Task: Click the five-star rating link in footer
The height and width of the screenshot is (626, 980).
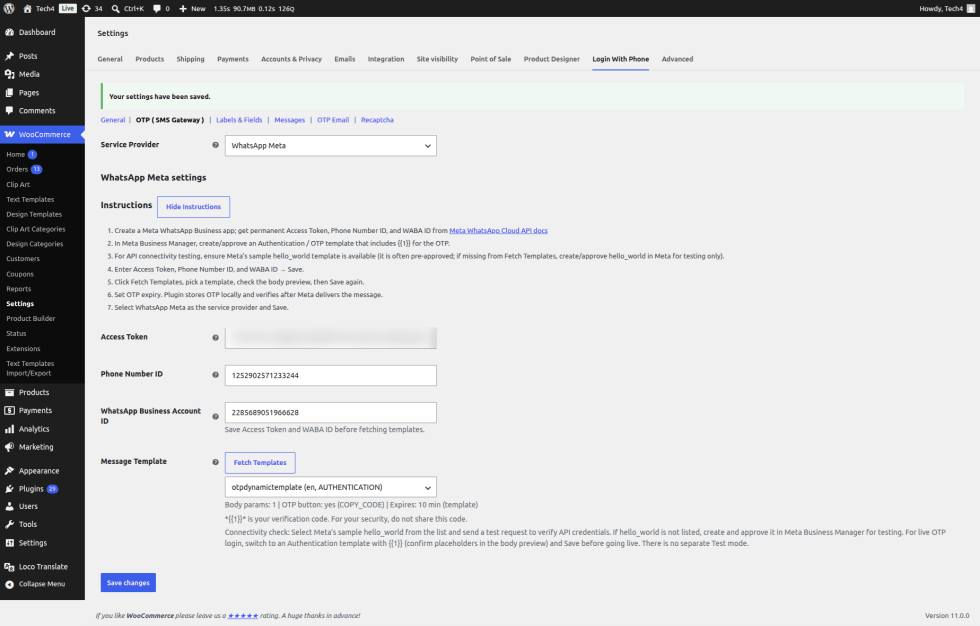Action: tap(242, 615)
